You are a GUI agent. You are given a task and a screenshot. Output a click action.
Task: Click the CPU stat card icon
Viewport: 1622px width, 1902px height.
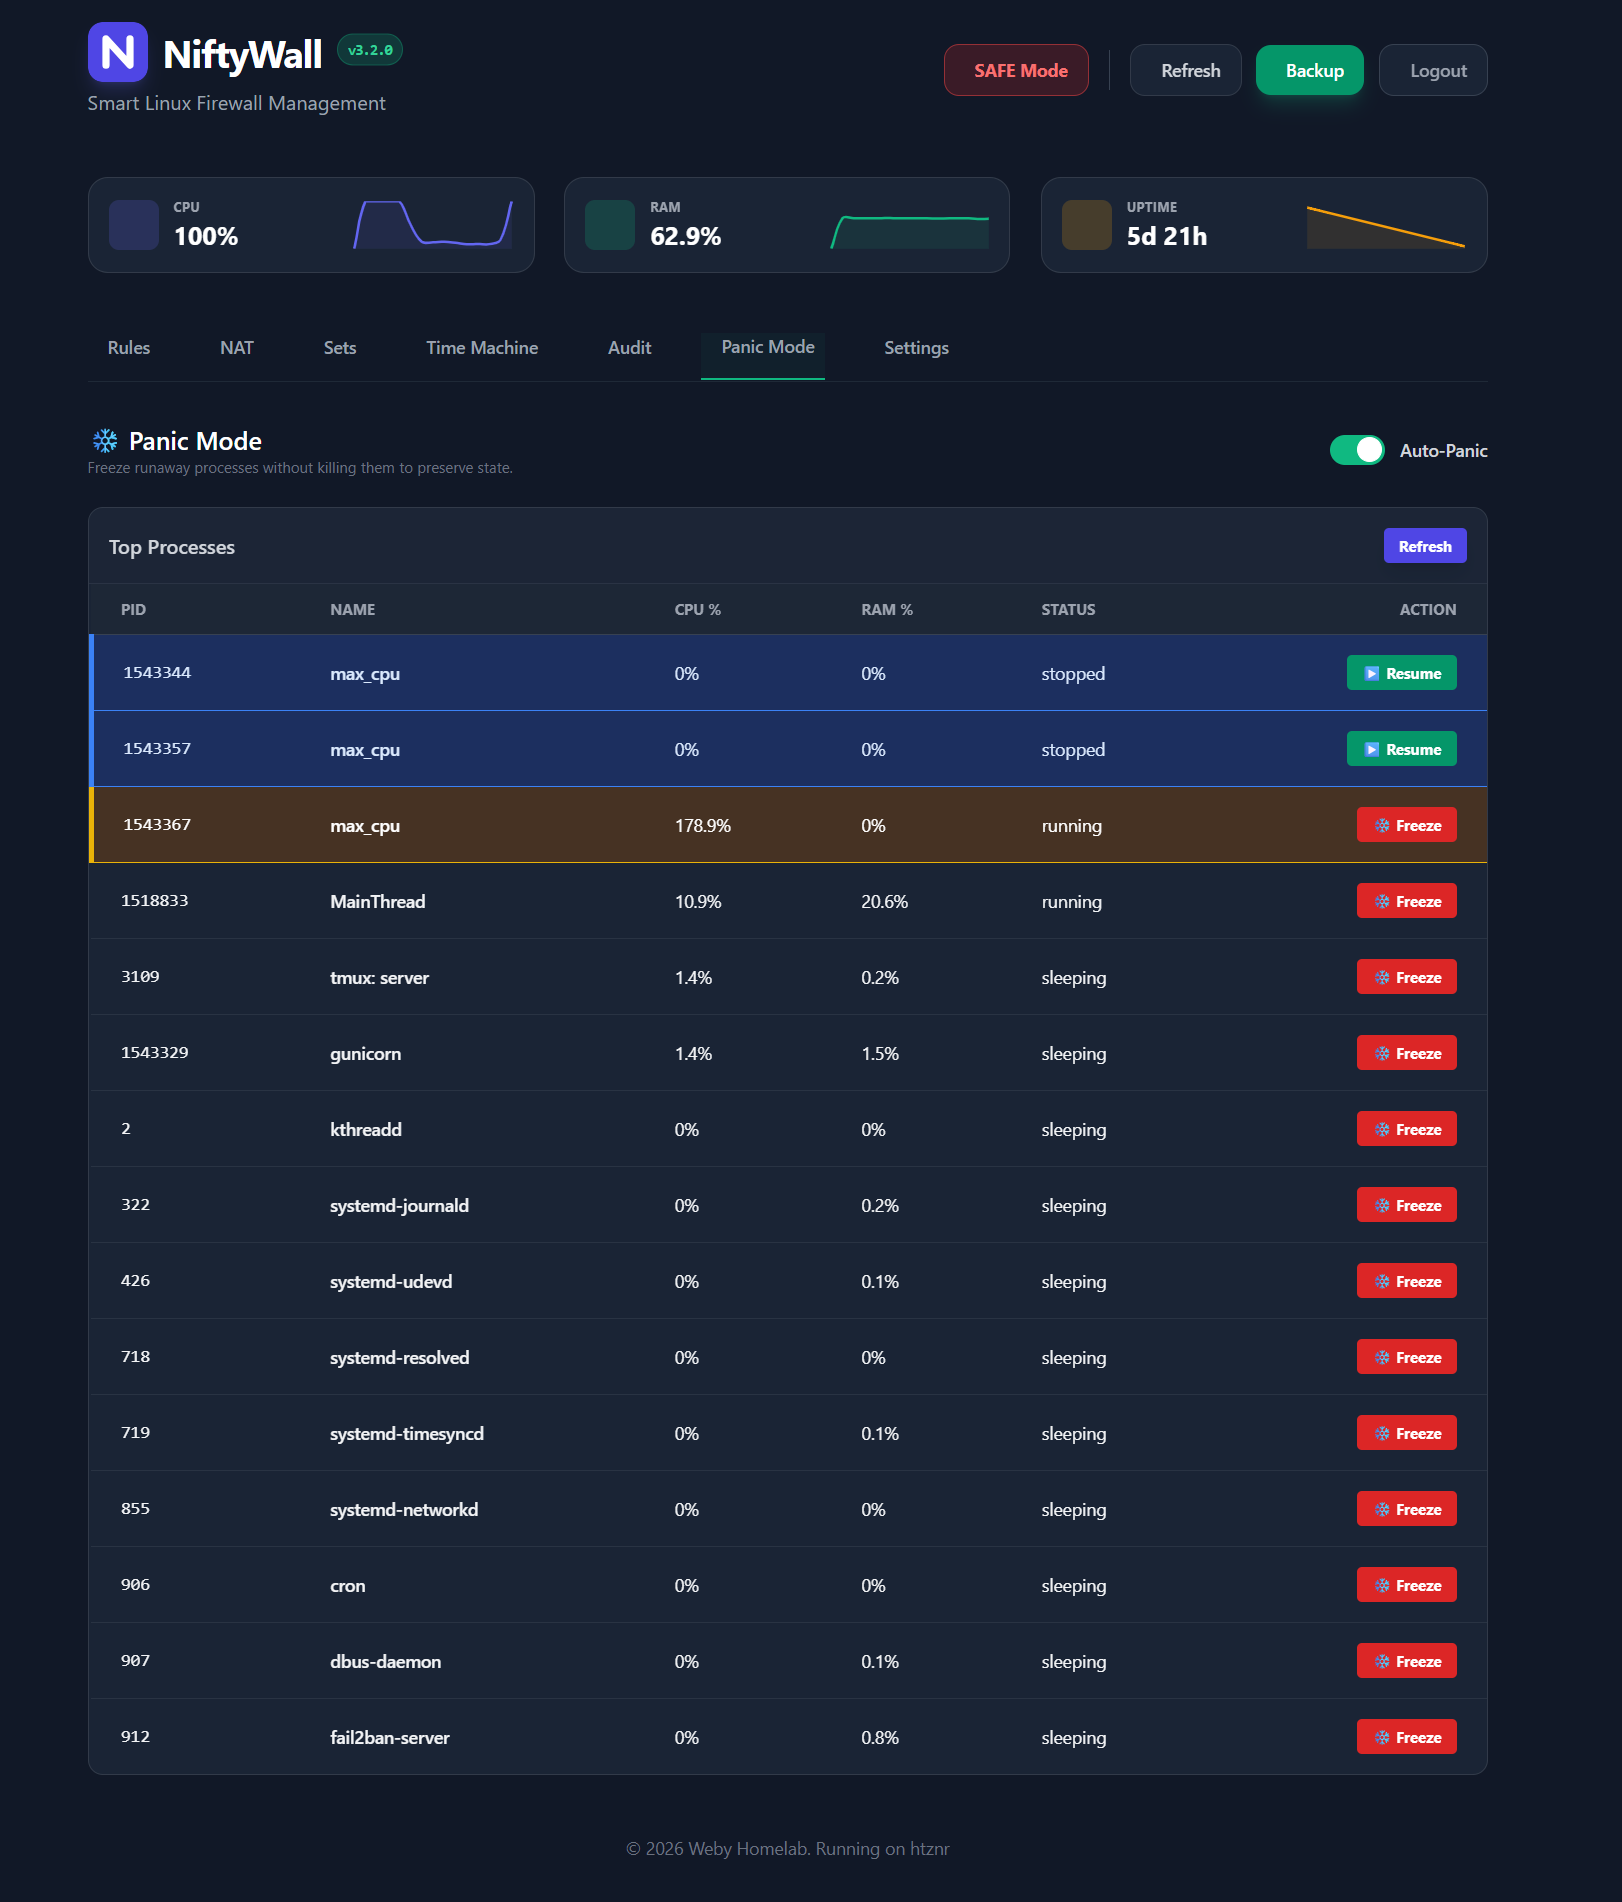134,225
